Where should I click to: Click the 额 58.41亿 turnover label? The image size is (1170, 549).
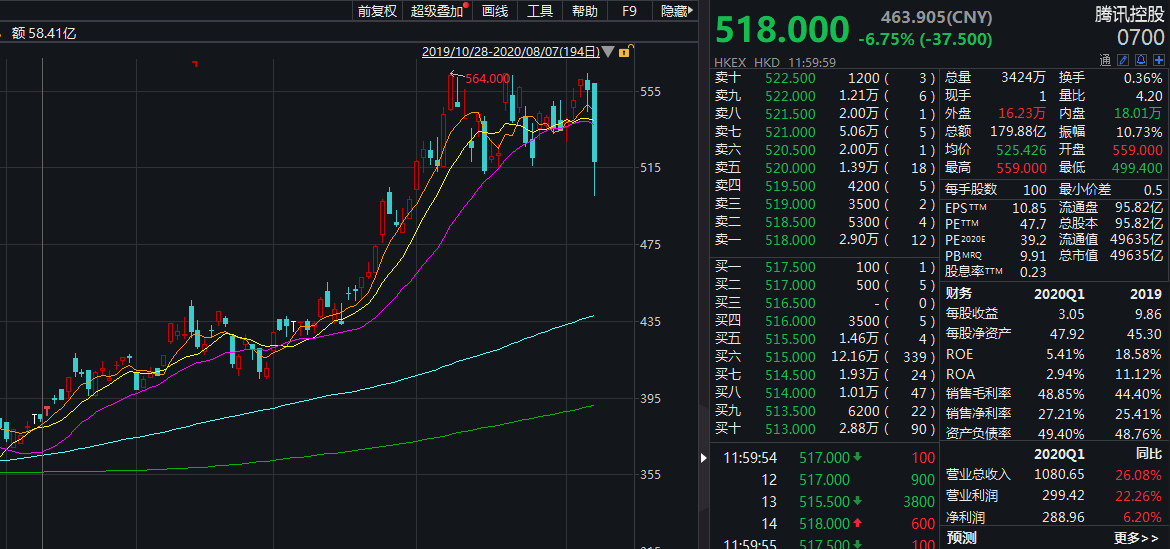[x=44, y=33]
